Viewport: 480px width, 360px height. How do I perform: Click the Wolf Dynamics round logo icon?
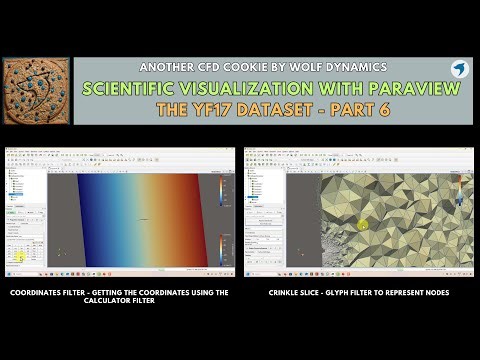click(x=460, y=69)
